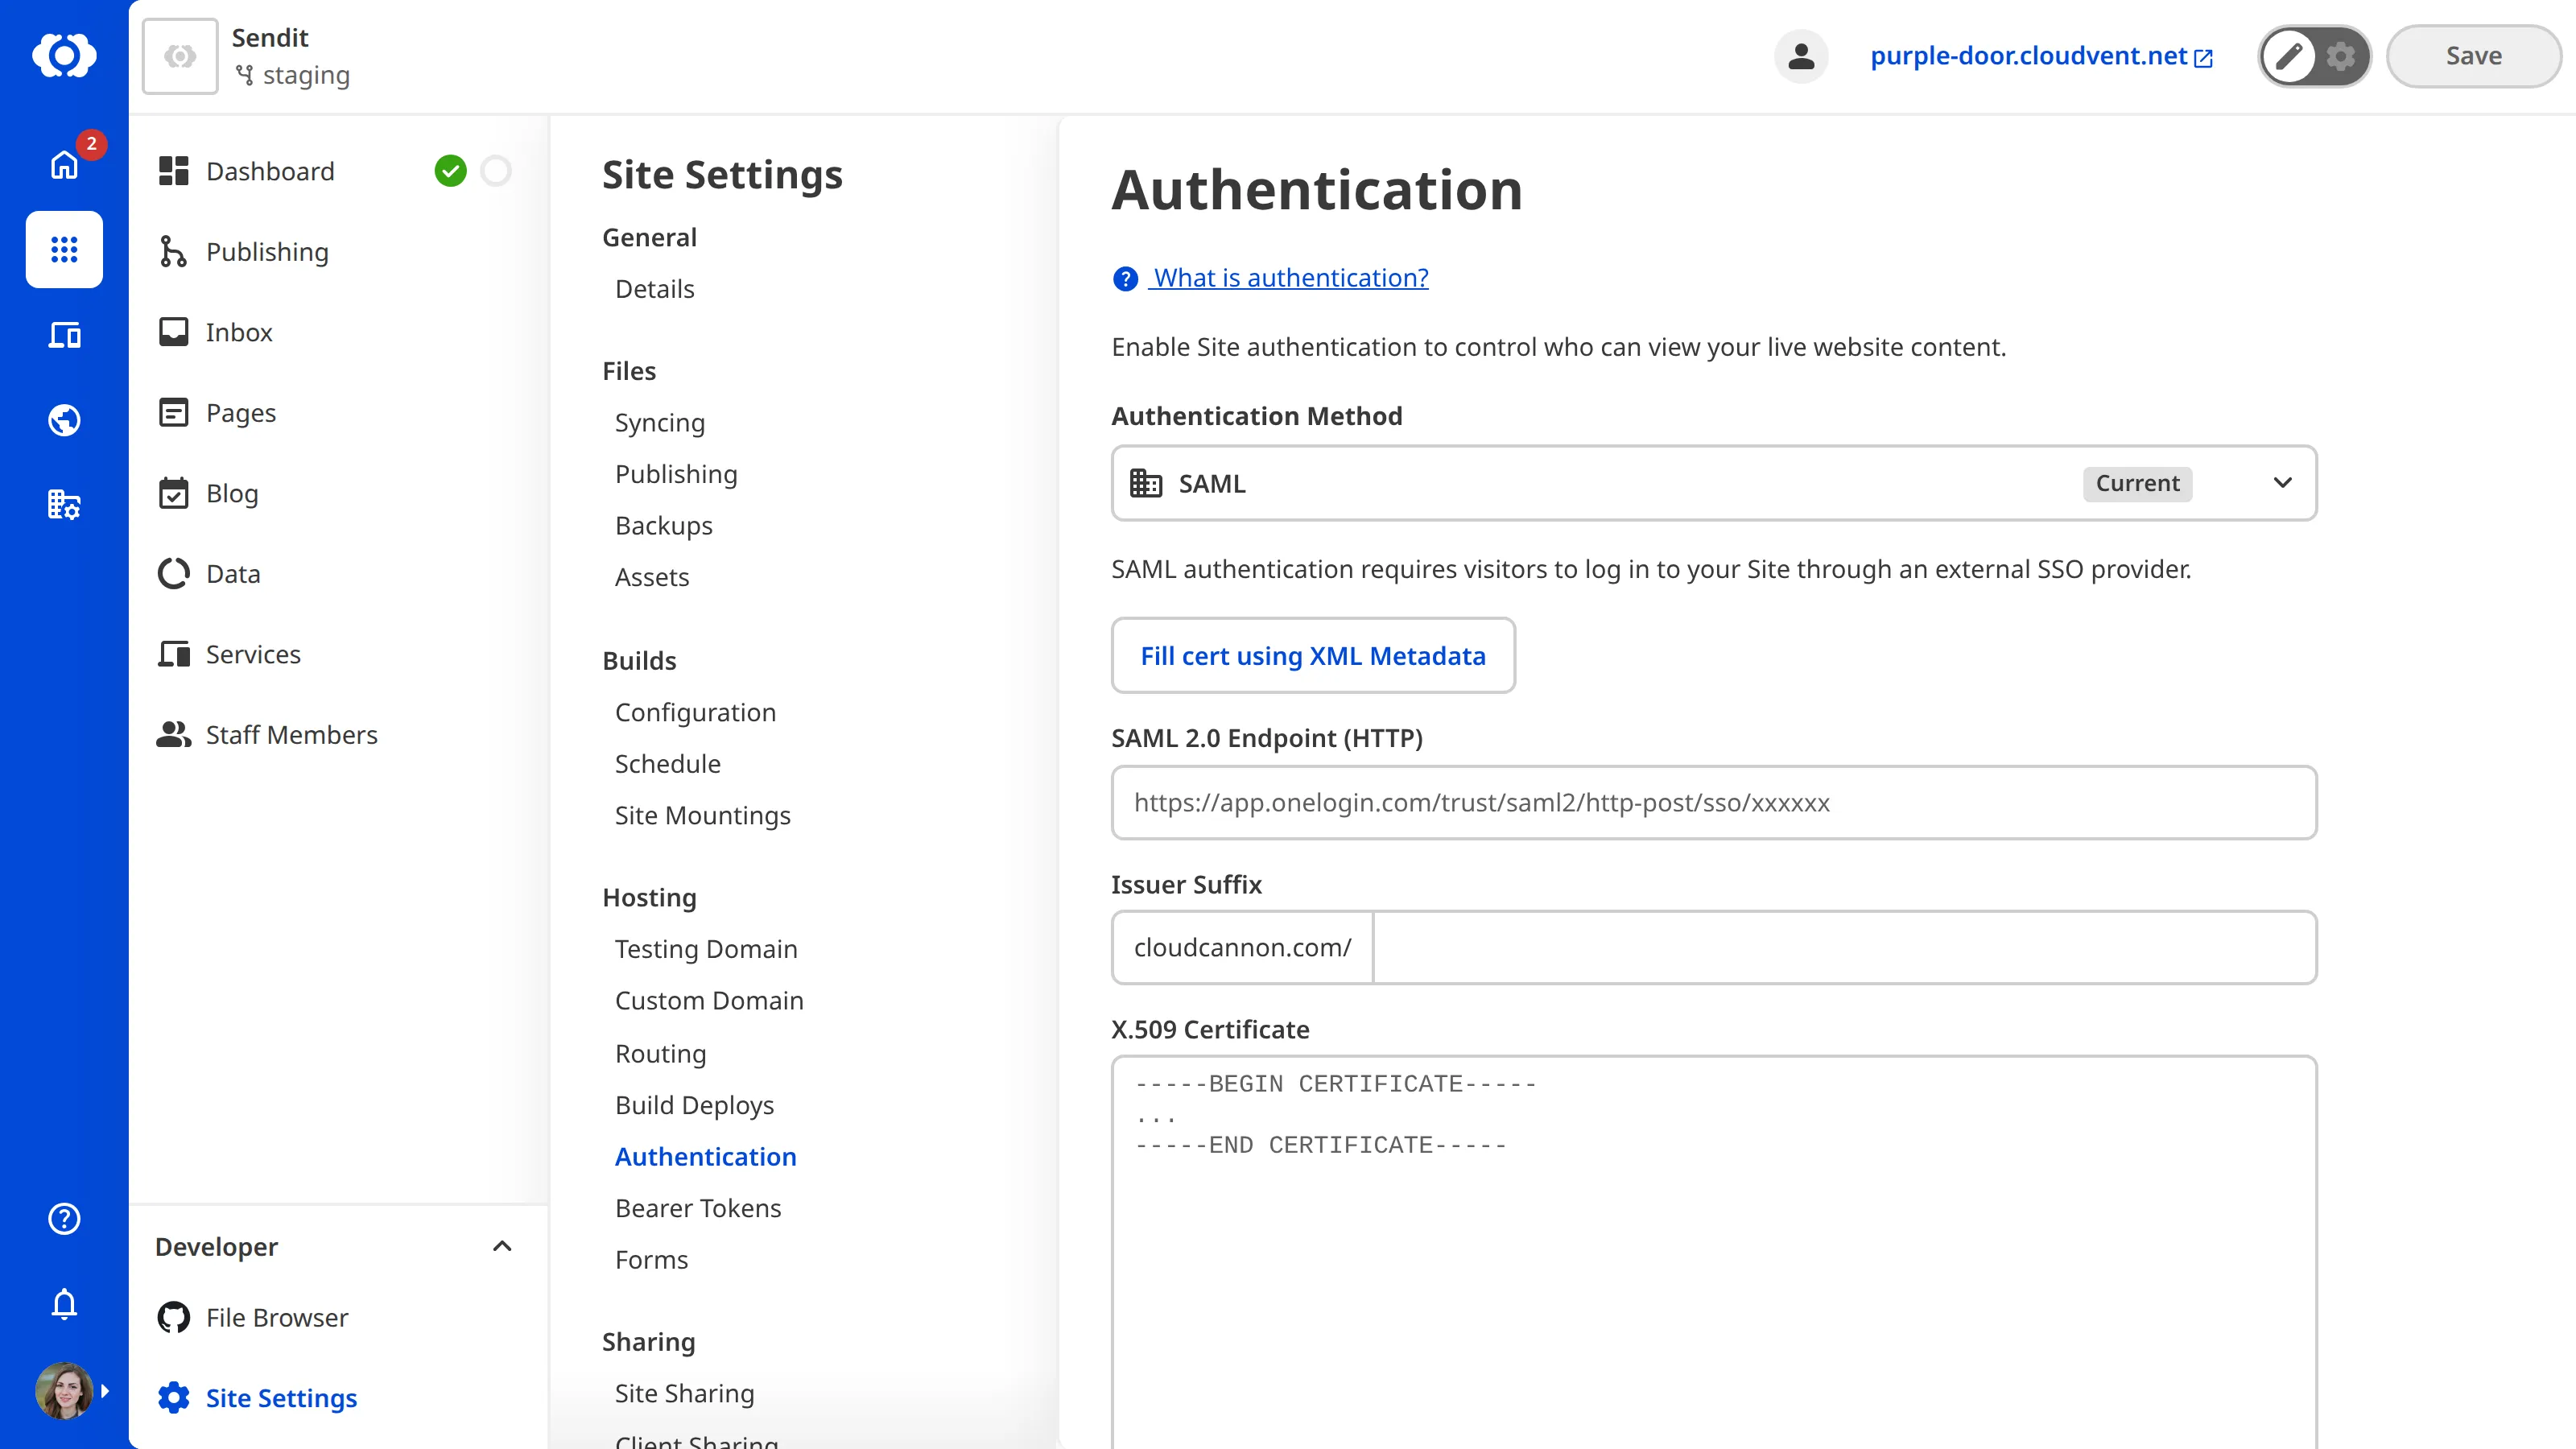
Task: Open Build Deploys settings
Action: click(695, 1105)
